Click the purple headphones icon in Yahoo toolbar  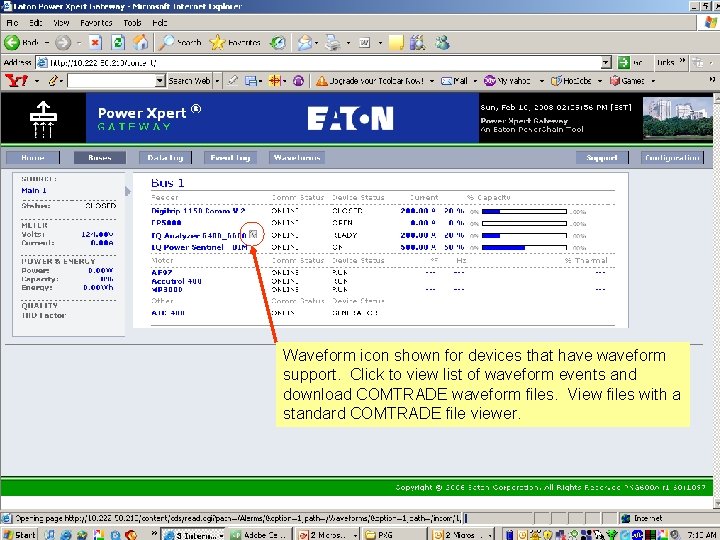pyautogui.click(x=298, y=81)
